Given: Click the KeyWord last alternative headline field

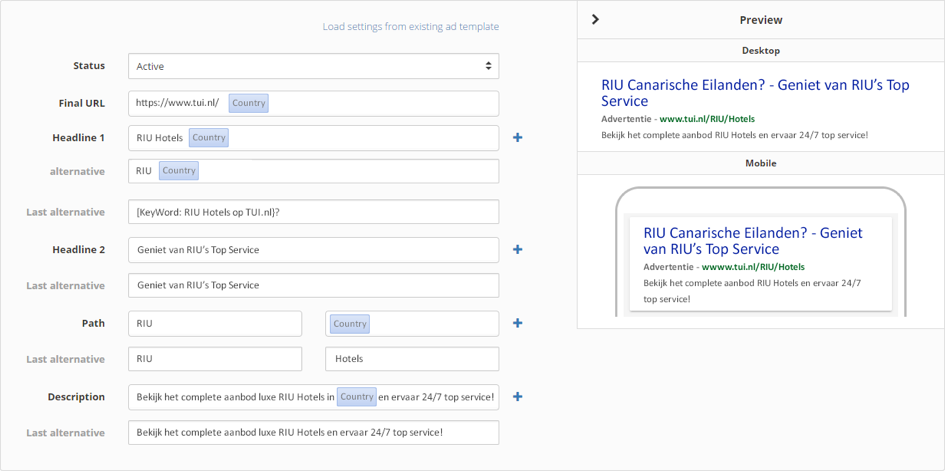Looking at the screenshot, I should tap(313, 212).
